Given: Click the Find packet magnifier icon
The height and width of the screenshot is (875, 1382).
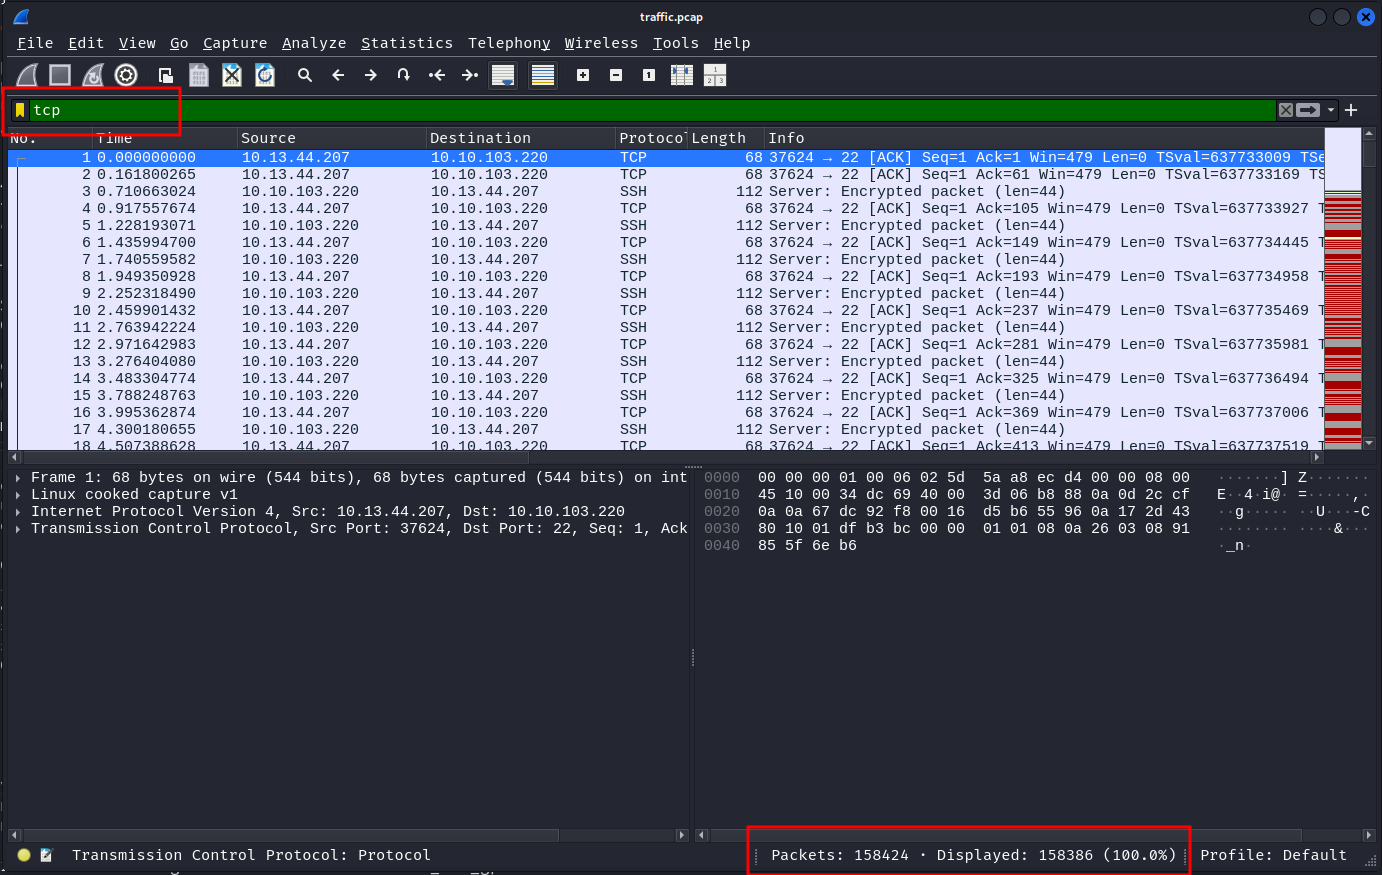Looking at the screenshot, I should (x=305, y=75).
